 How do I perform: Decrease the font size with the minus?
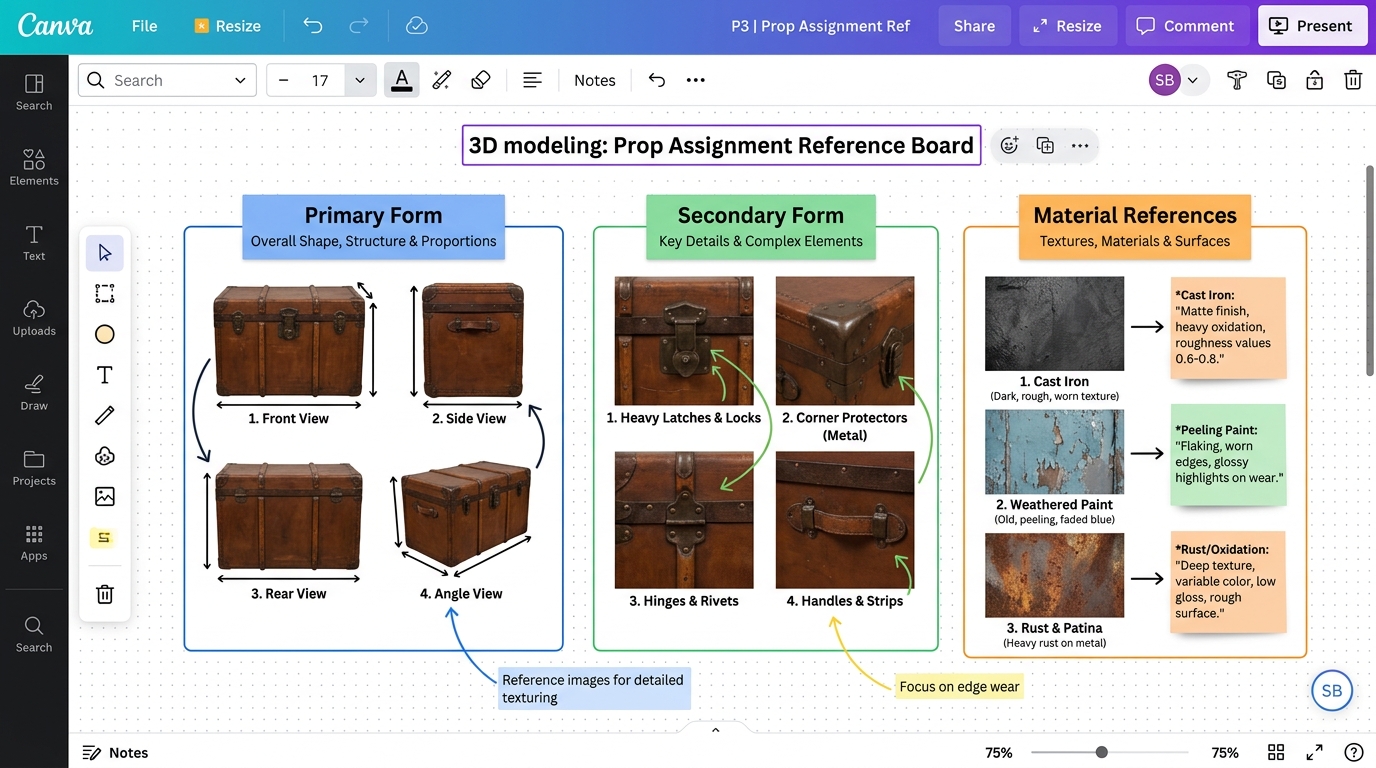(284, 80)
